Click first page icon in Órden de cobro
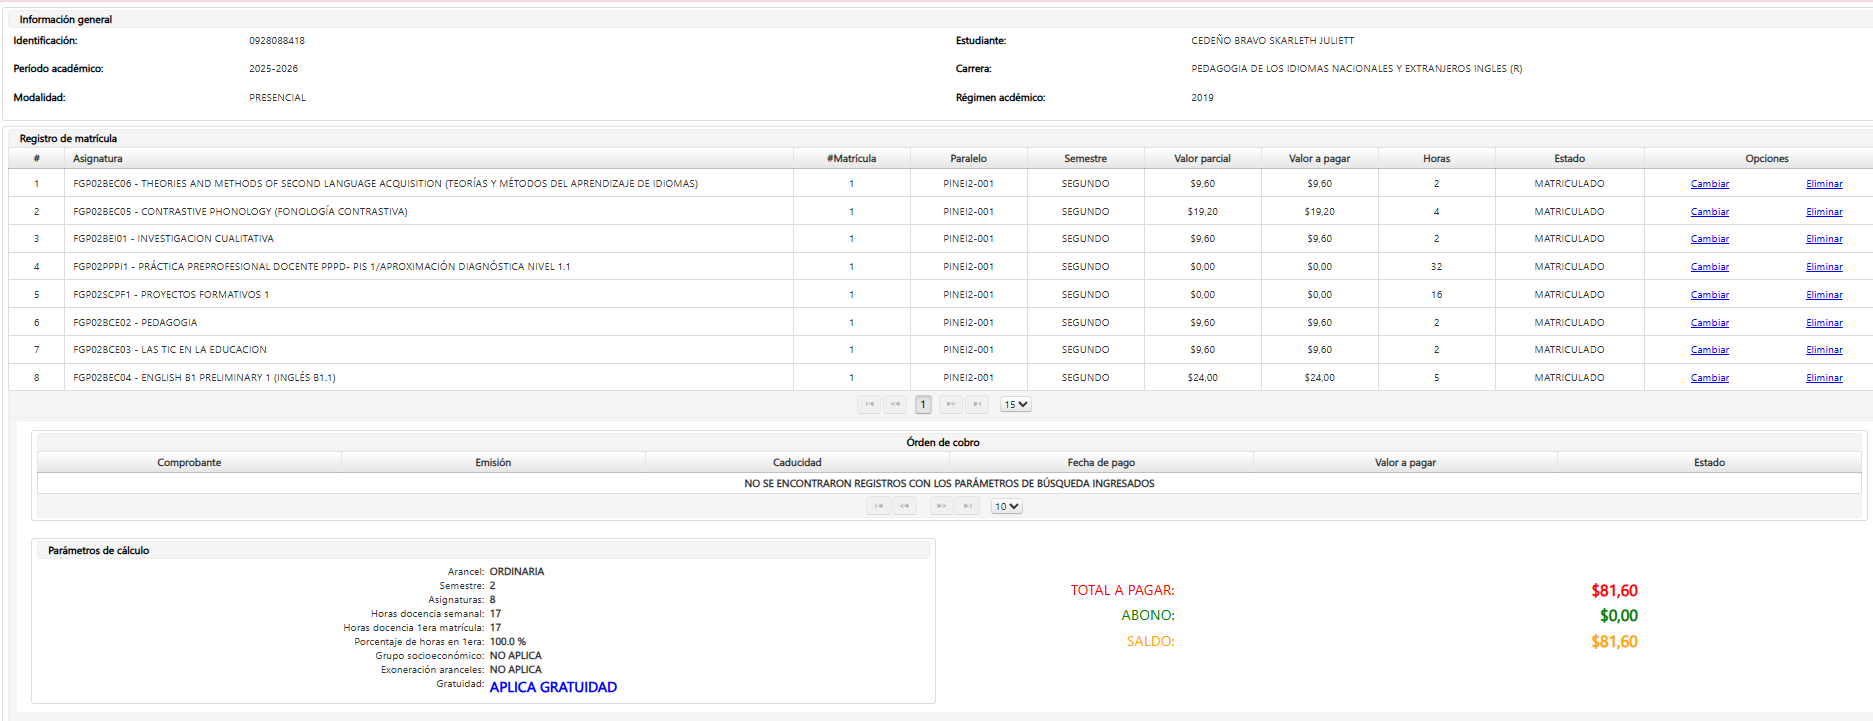1873x721 pixels. tap(878, 507)
